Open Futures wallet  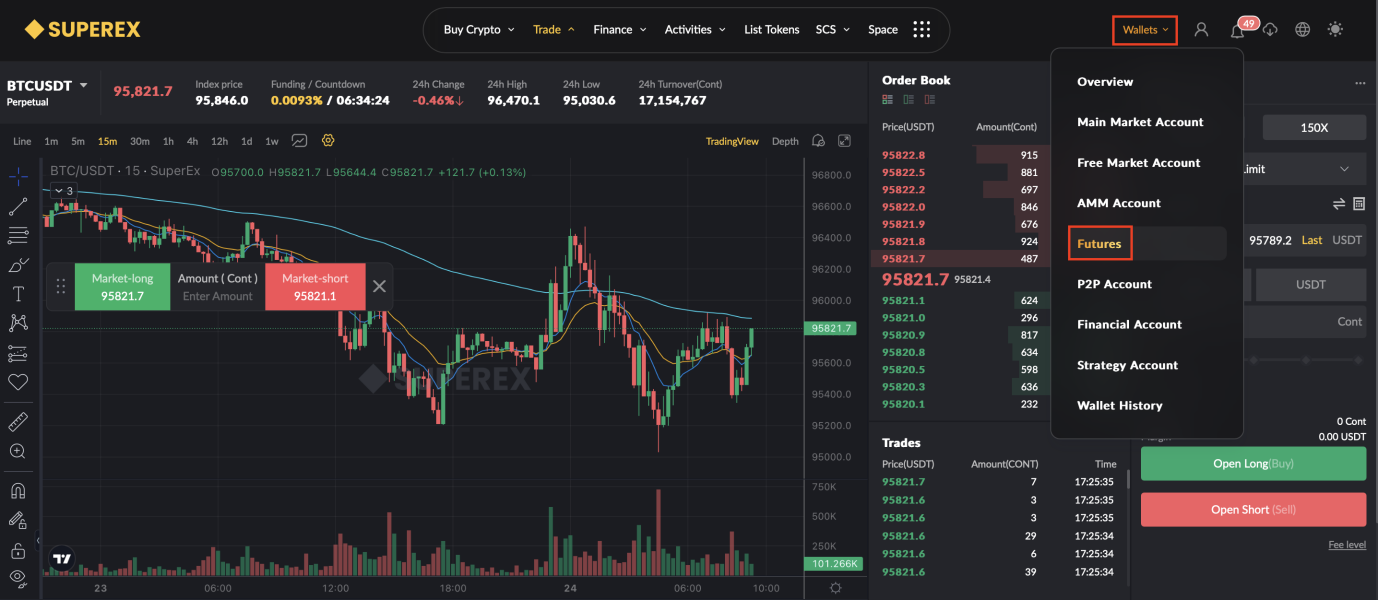point(1099,244)
